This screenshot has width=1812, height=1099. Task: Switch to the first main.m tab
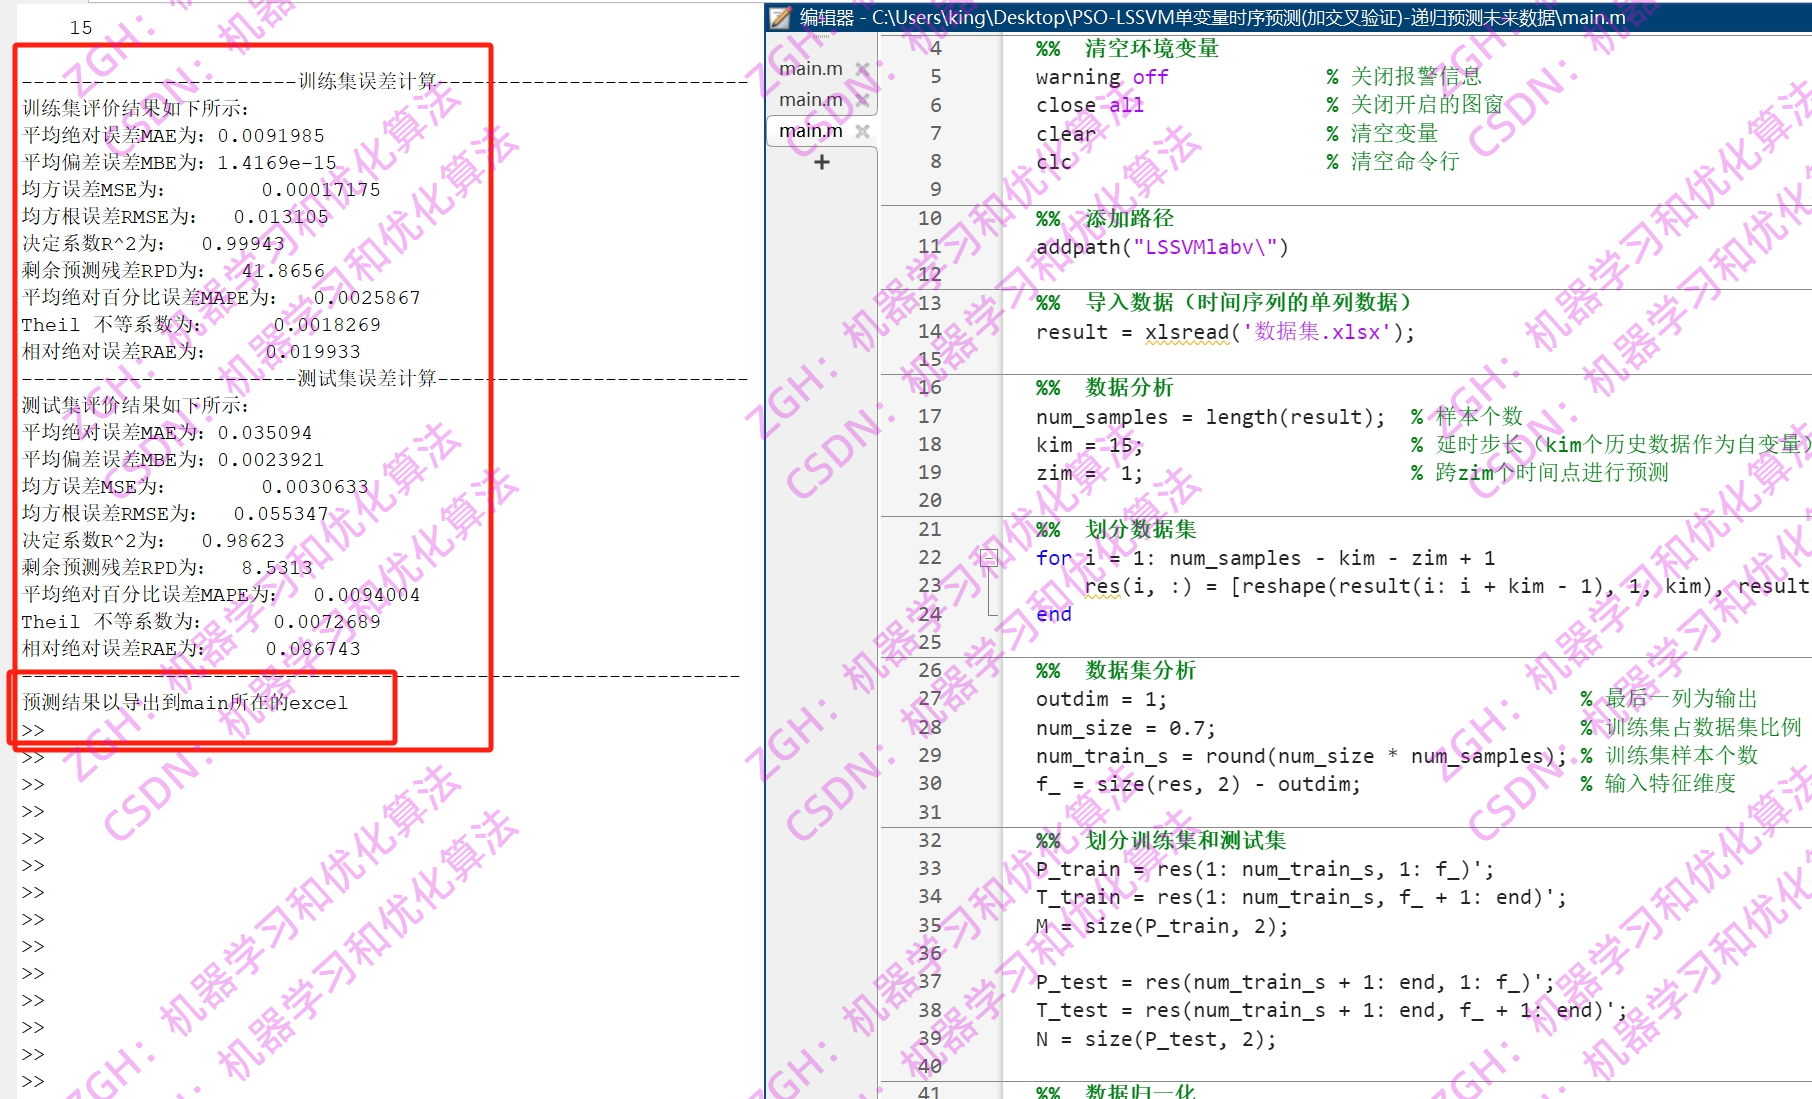(x=811, y=68)
